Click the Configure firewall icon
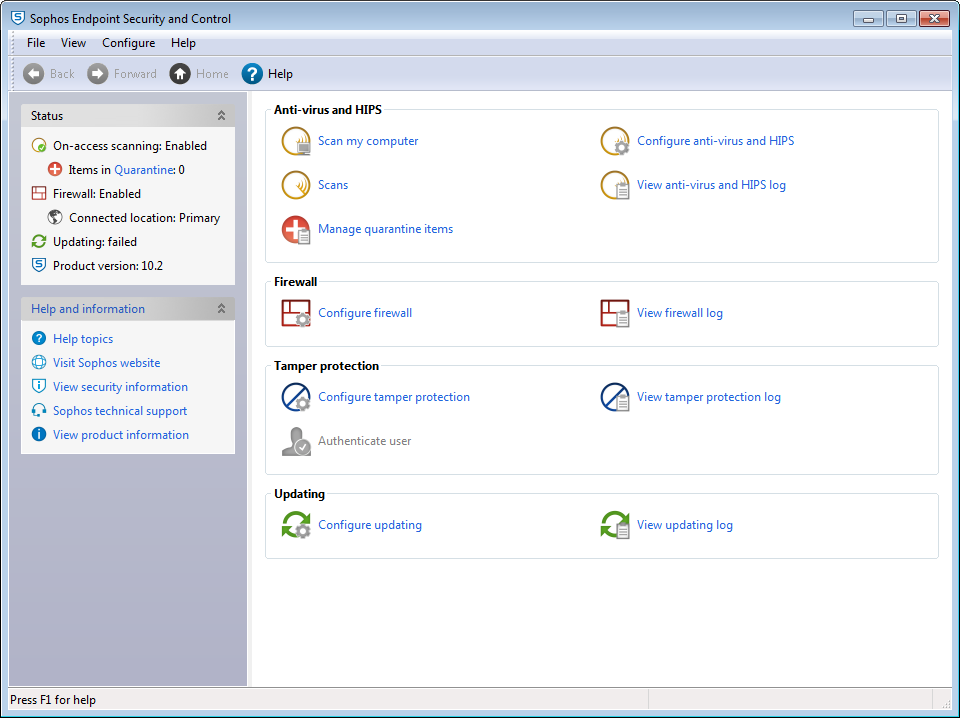Image resolution: width=960 pixels, height=718 pixels. pyautogui.click(x=296, y=314)
